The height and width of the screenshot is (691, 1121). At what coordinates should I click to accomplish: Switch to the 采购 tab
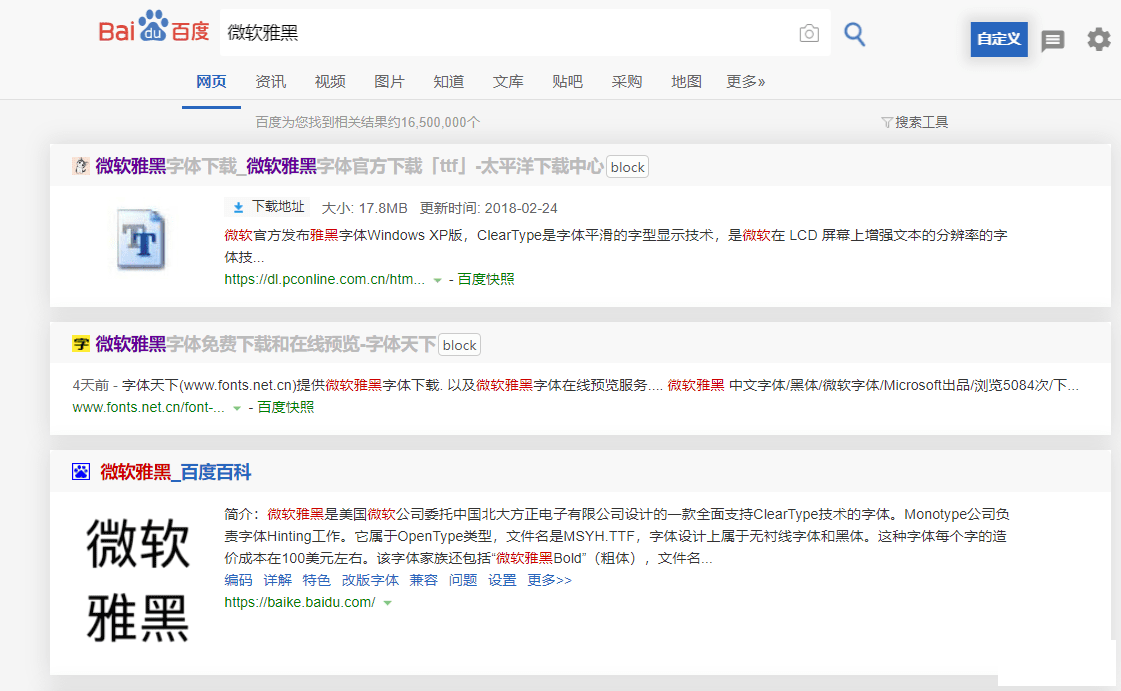coord(626,82)
